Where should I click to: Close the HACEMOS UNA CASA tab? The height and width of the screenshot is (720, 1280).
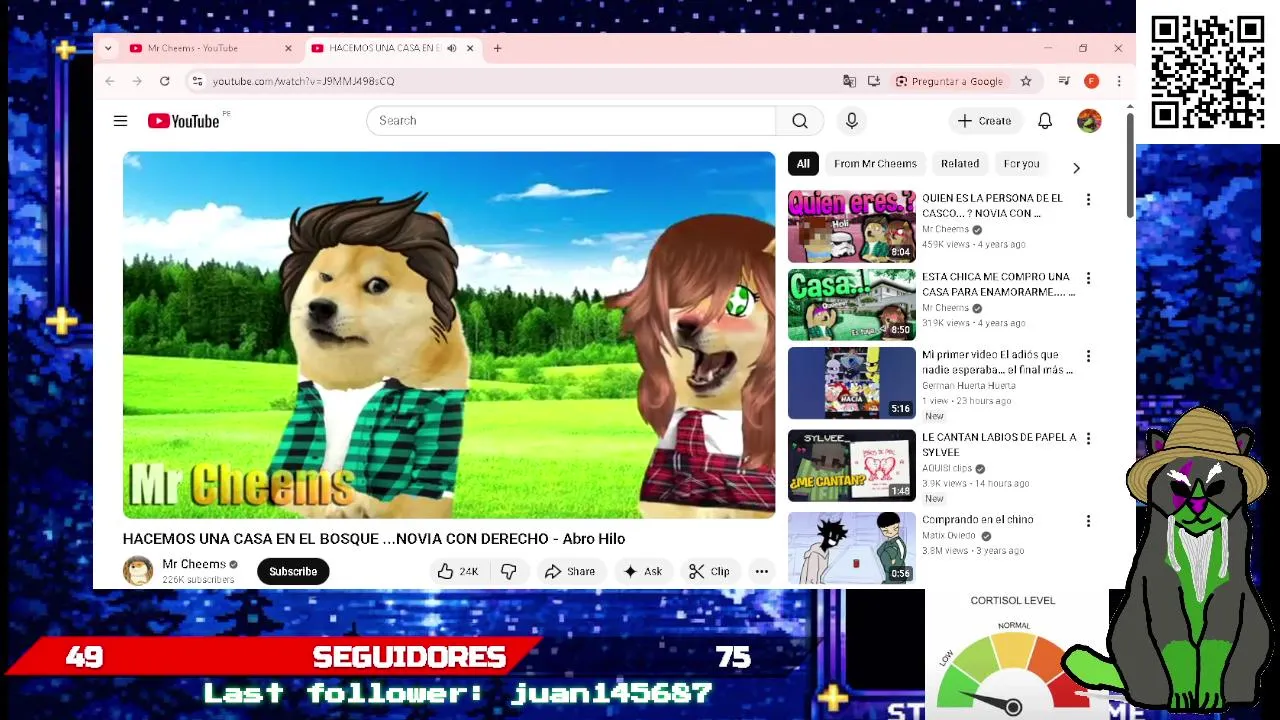point(470,48)
